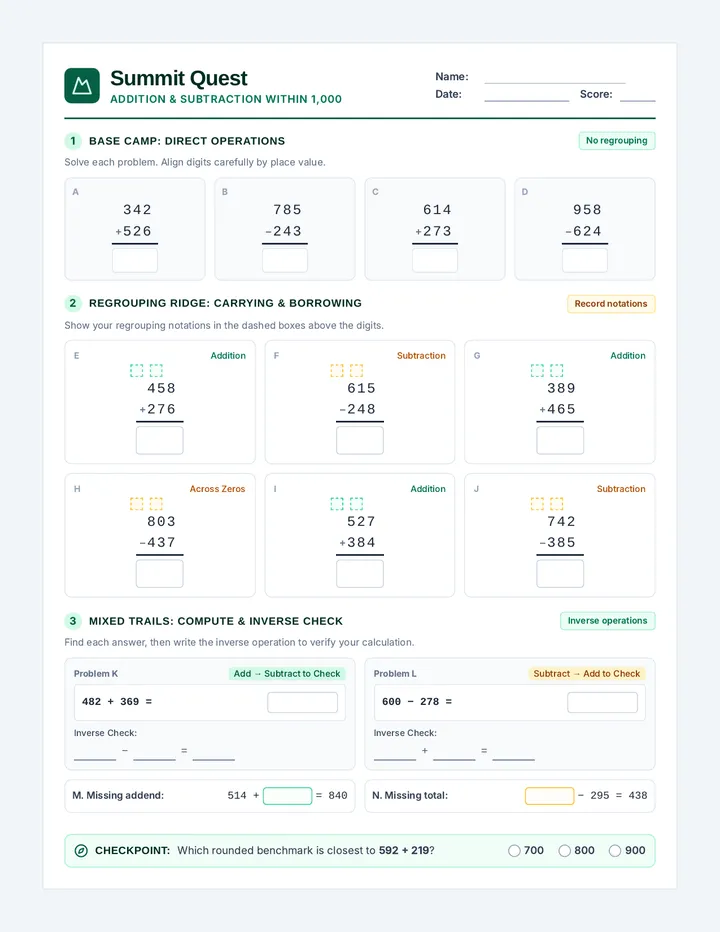Click the No regrouping badge
This screenshot has height=932, width=720.
point(617,141)
